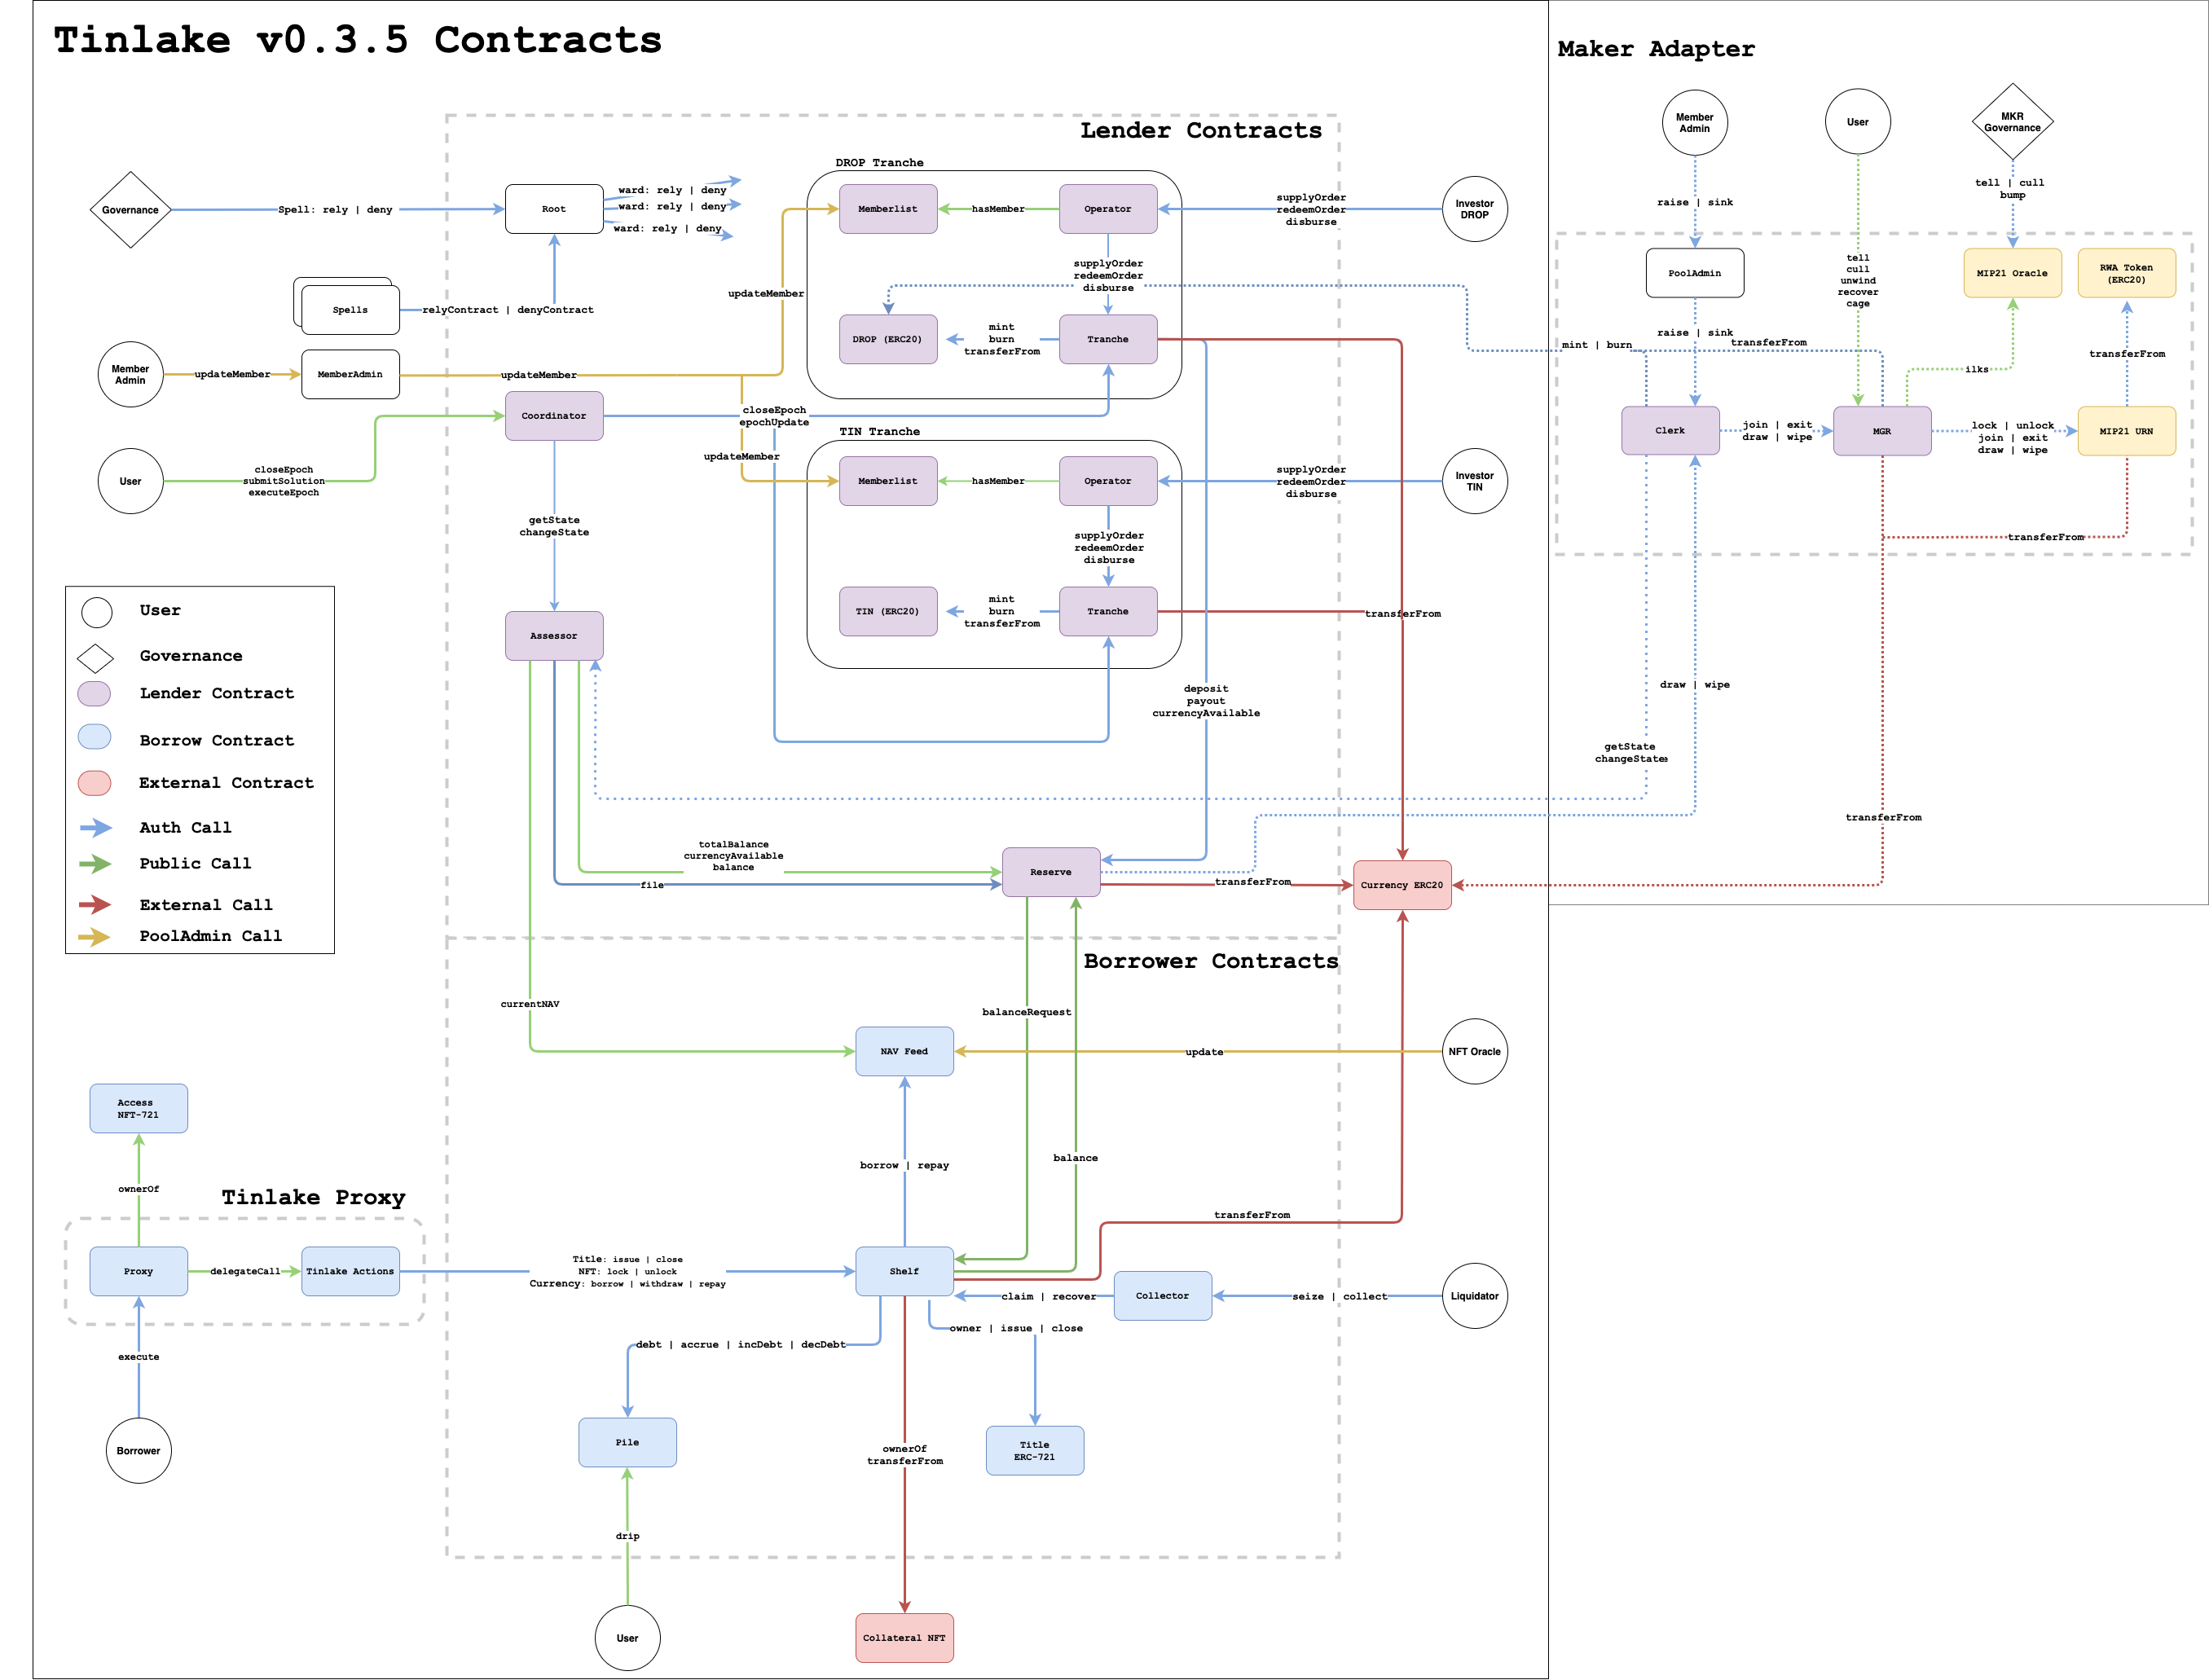Select the NFT Oracle circle node

click(1474, 1051)
